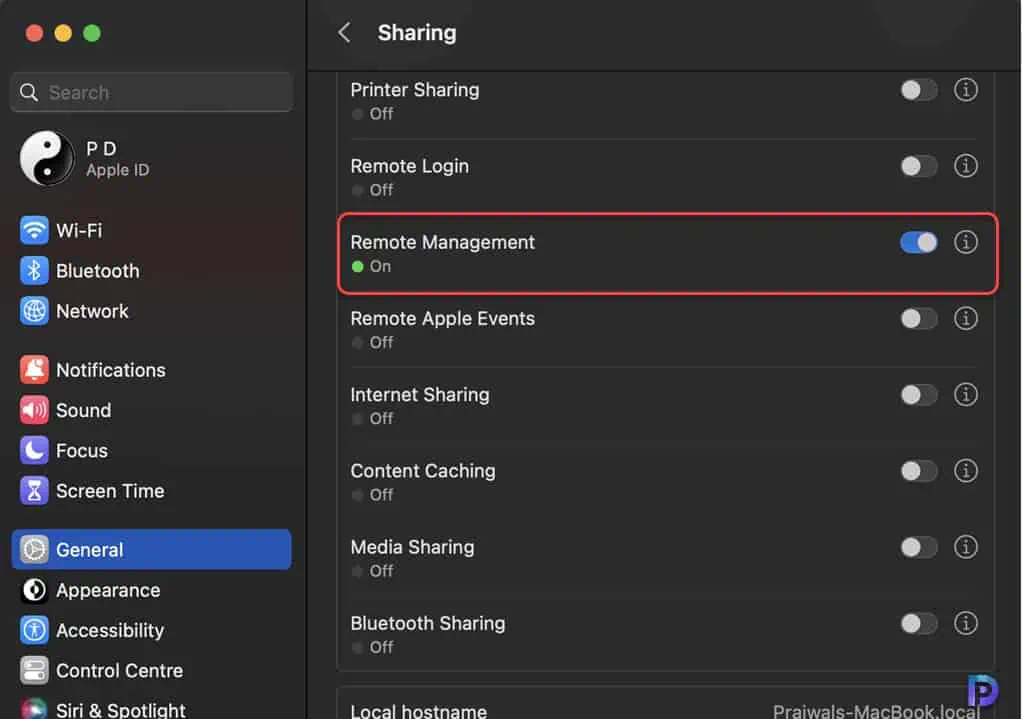This screenshot has height=719, width=1022.
Task: Select the Network globe icon
Action: (34, 311)
